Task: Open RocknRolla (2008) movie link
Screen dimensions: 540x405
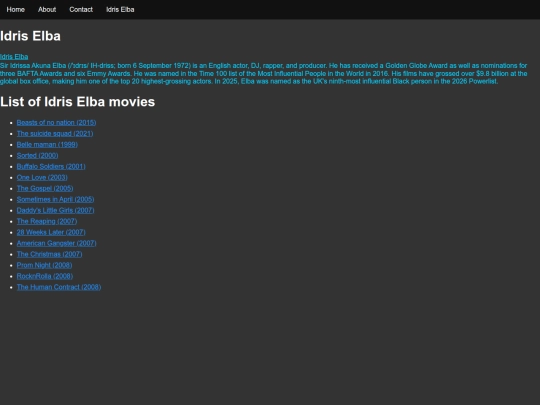Action: (x=45, y=277)
